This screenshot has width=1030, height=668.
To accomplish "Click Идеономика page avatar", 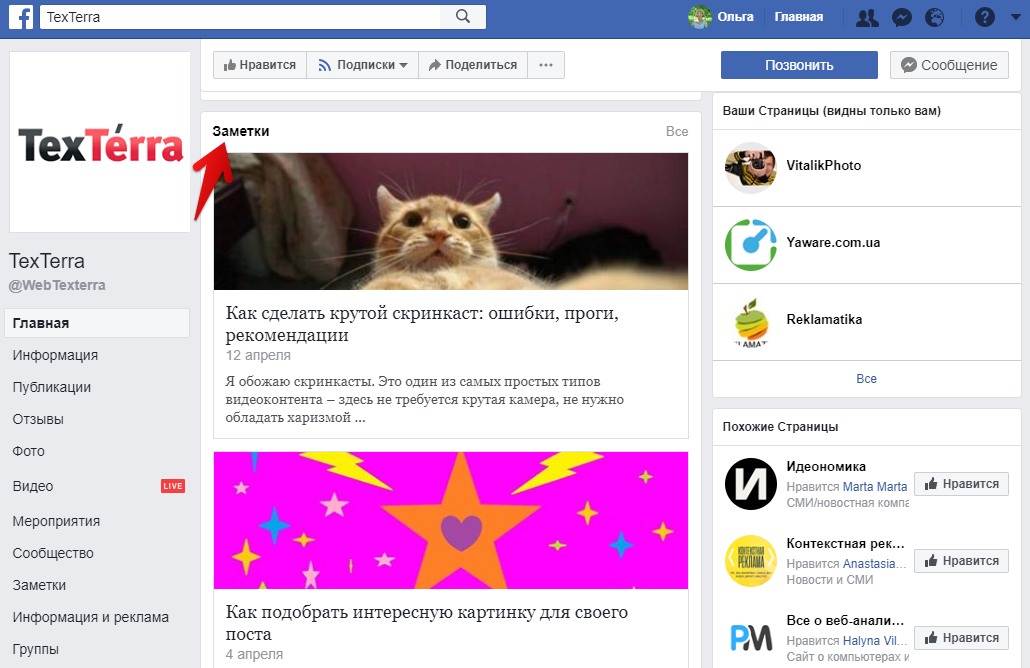I will coord(750,484).
